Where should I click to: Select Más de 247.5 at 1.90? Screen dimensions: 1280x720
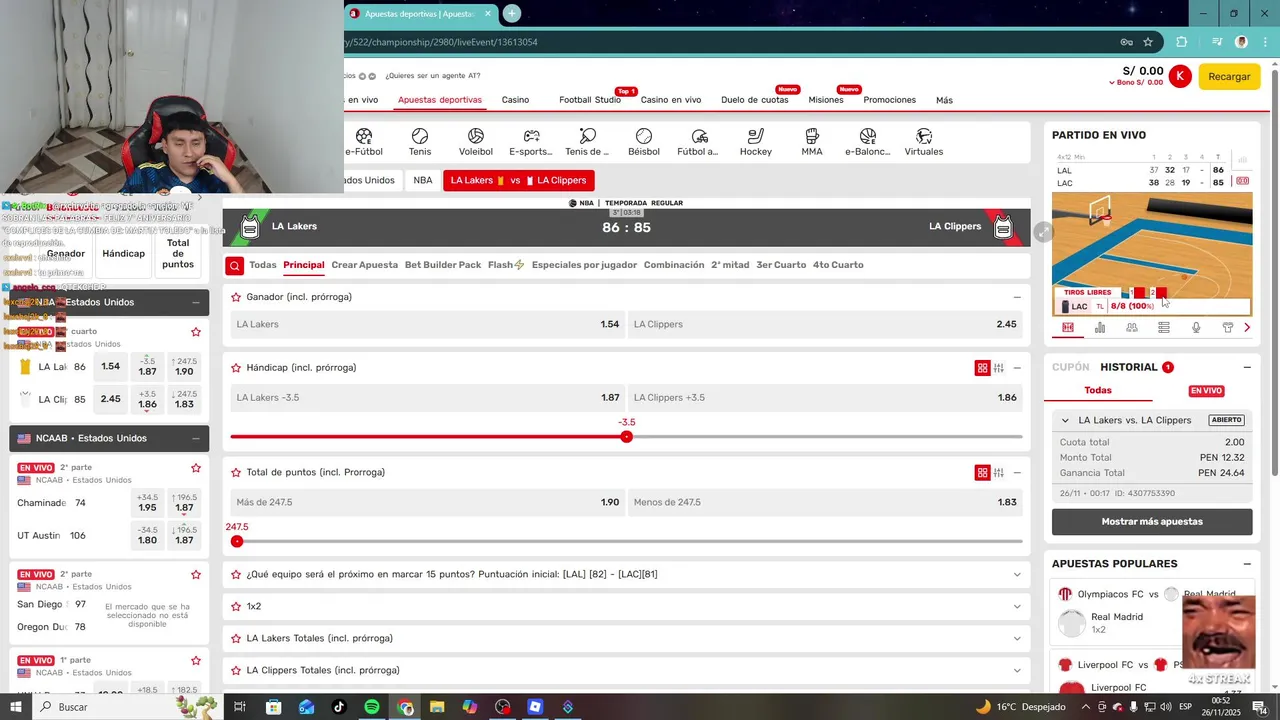coord(428,502)
